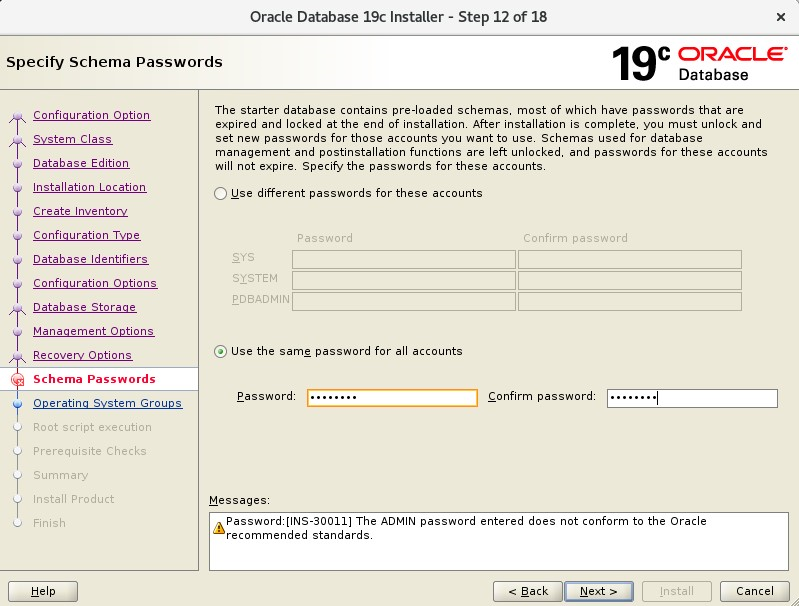Click the PDBADMIN confirm password field
Viewport: 799px width, 606px height.
click(x=630, y=301)
